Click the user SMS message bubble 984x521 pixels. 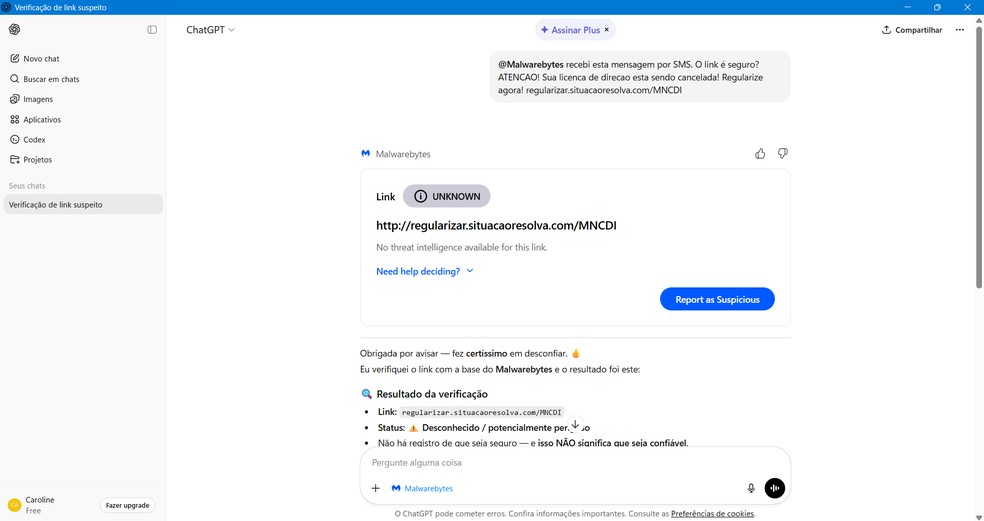click(x=639, y=77)
